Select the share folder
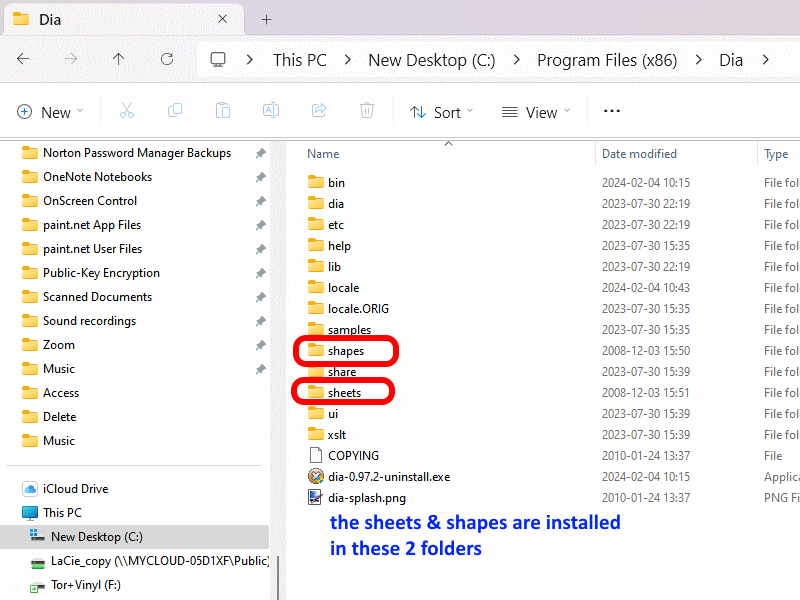The width and height of the screenshot is (800, 600). [332, 372]
